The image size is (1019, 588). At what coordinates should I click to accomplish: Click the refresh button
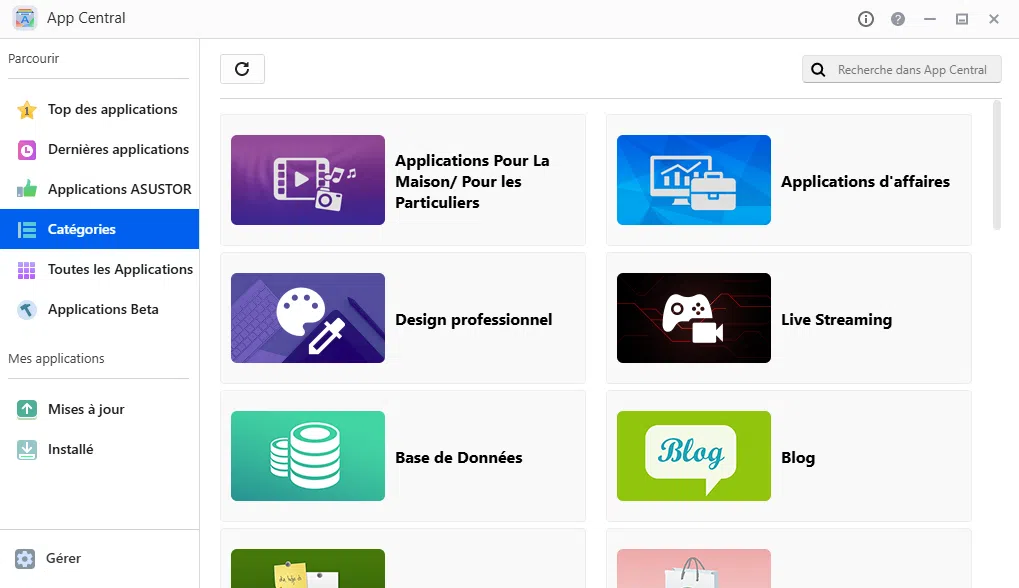pos(242,69)
